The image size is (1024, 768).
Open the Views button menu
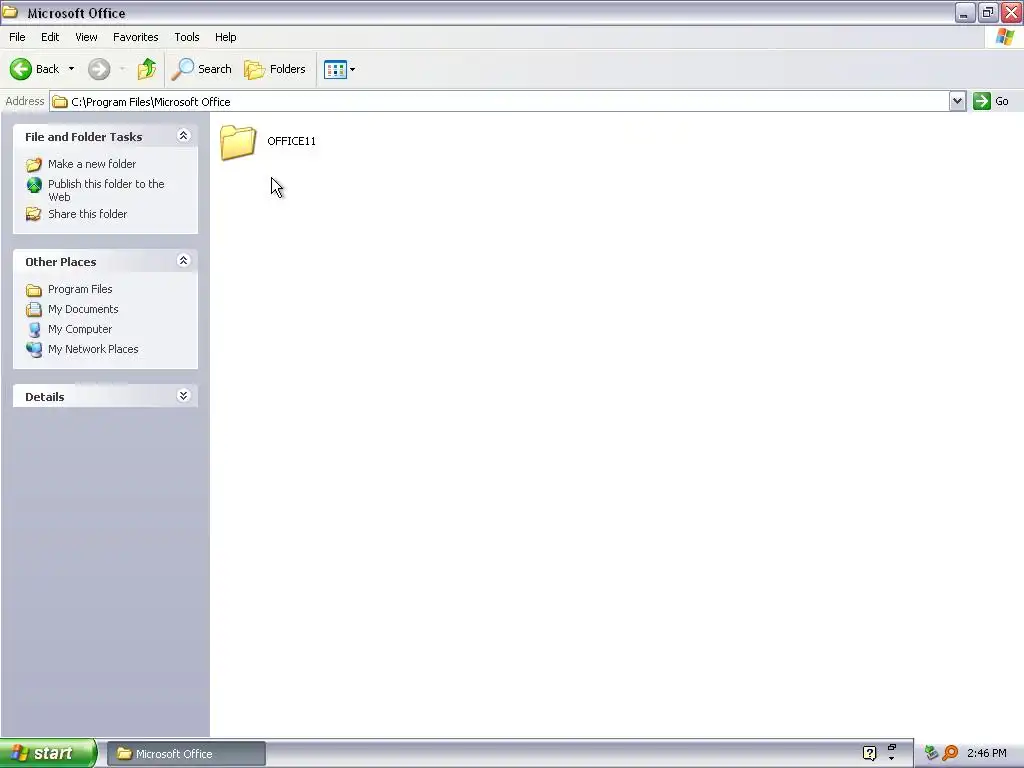click(x=340, y=69)
